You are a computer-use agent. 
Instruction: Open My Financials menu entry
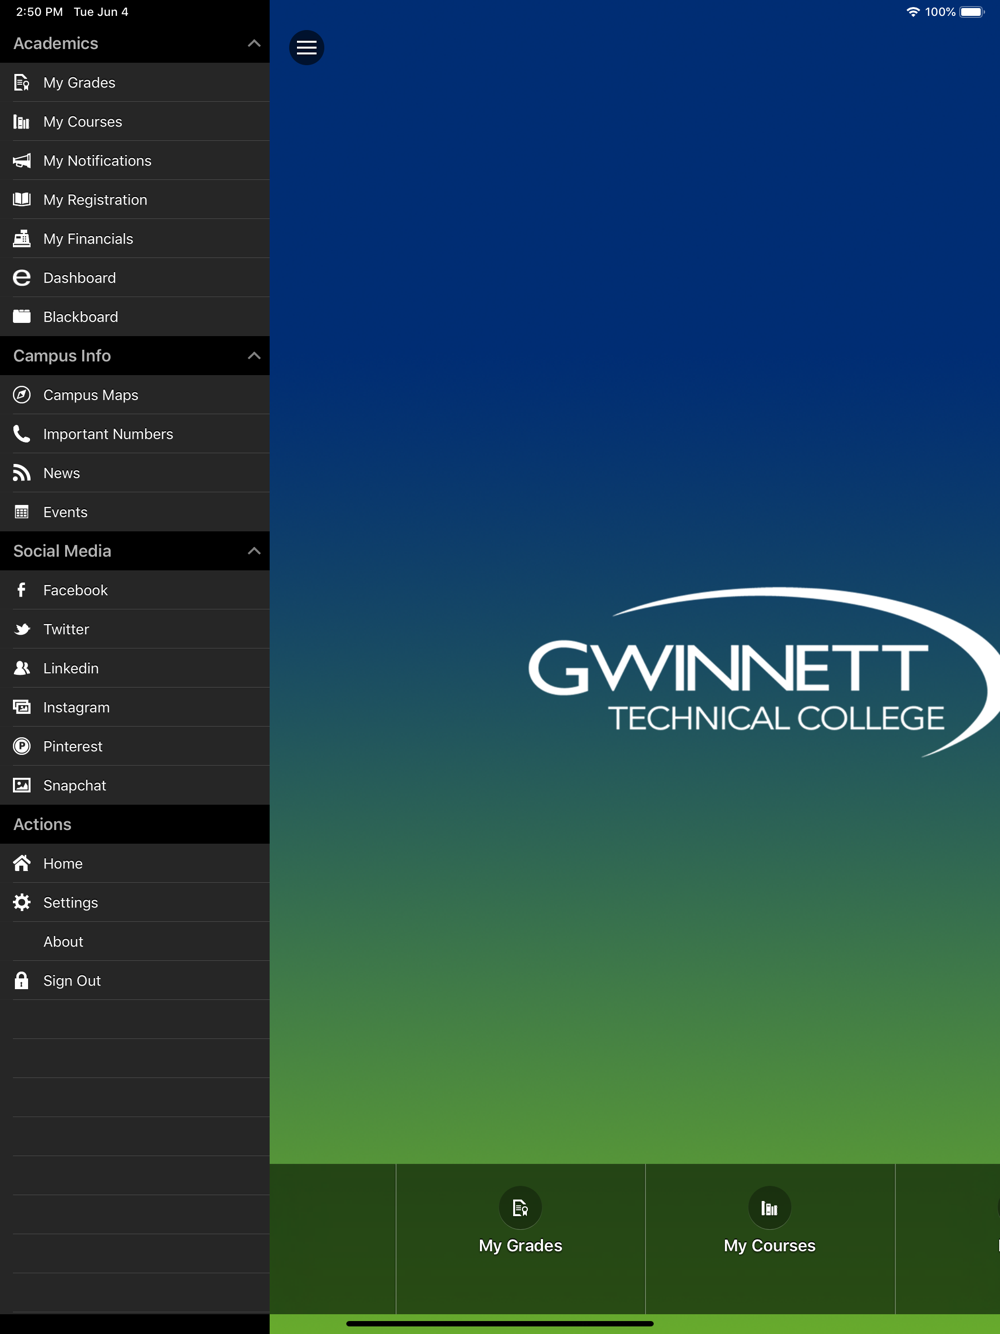[x=135, y=239]
